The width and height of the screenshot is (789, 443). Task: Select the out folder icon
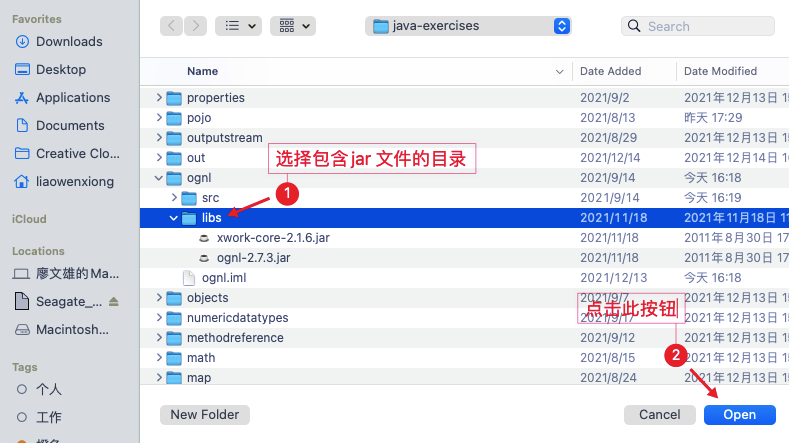174,158
